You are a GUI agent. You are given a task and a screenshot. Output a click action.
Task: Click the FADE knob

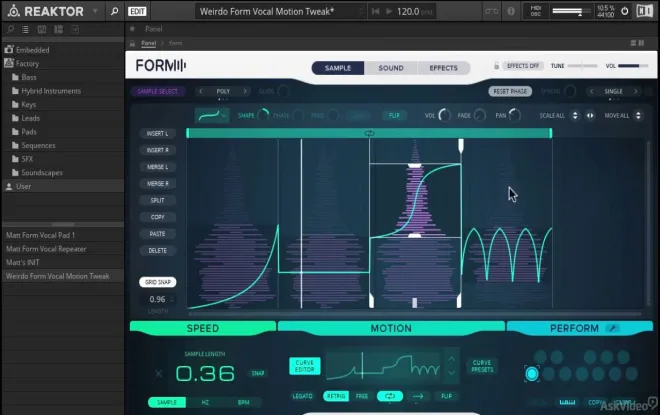(479, 115)
